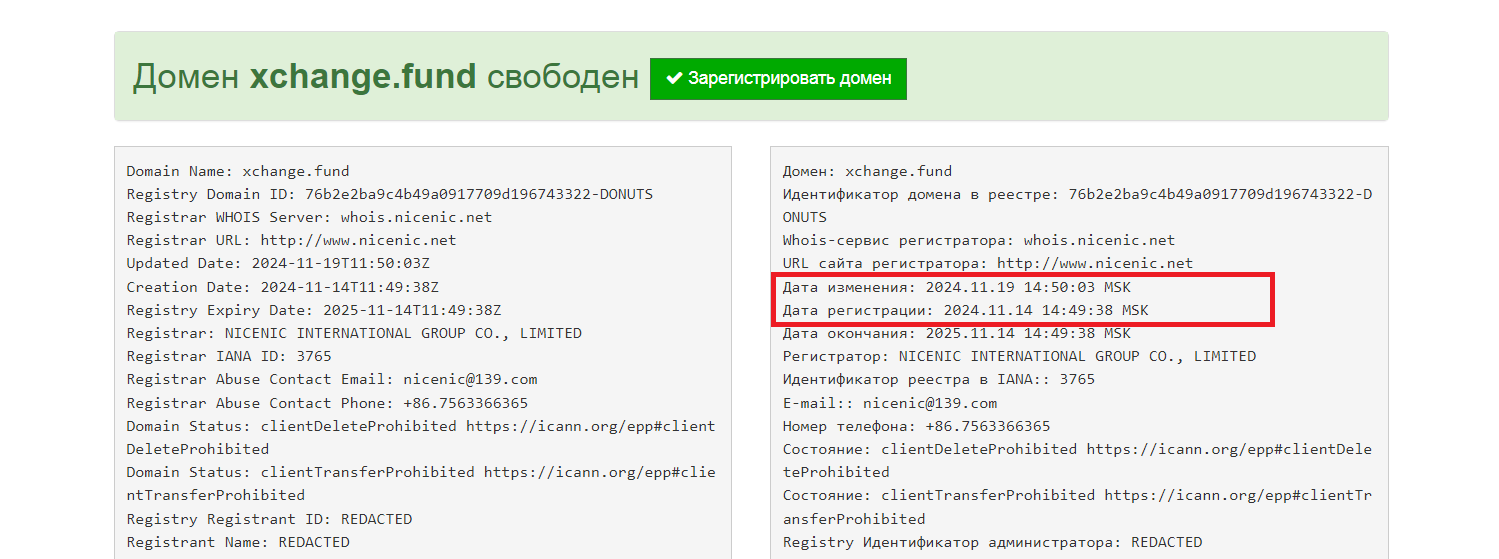Screen dimensions: 1499x559
Task: Select the line 'Registrar: NICENIC INTERNATIONAL GROUP CO., LIMITED'
Action: (x=354, y=333)
